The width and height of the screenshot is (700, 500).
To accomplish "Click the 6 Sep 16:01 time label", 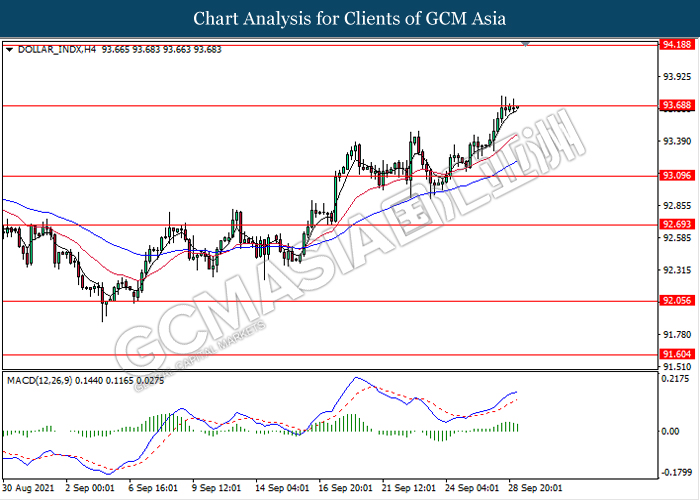I will pyautogui.click(x=153, y=488).
